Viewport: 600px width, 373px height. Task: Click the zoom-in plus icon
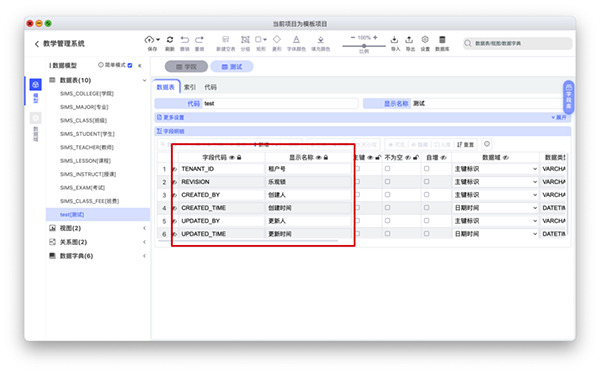tap(375, 37)
